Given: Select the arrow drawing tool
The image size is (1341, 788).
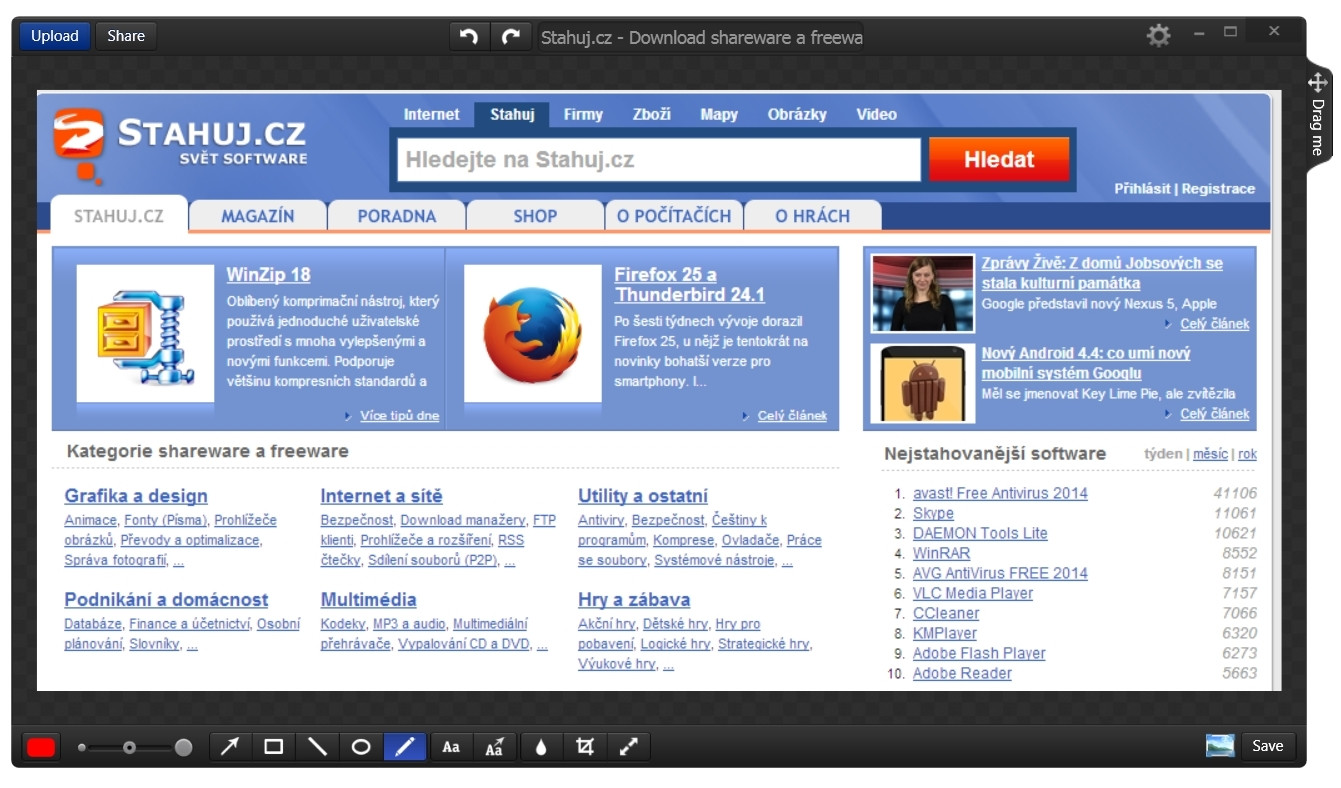Looking at the screenshot, I should [x=230, y=746].
